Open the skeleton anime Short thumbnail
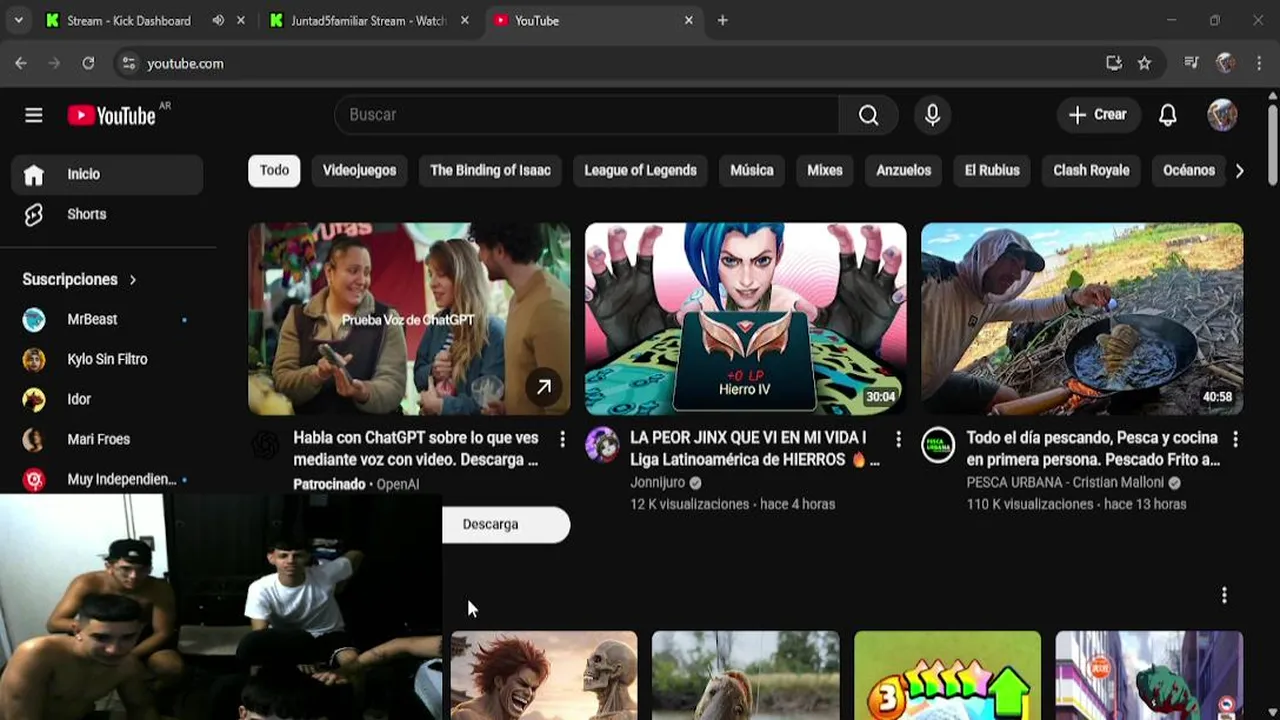This screenshot has width=1280, height=720. click(543, 675)
